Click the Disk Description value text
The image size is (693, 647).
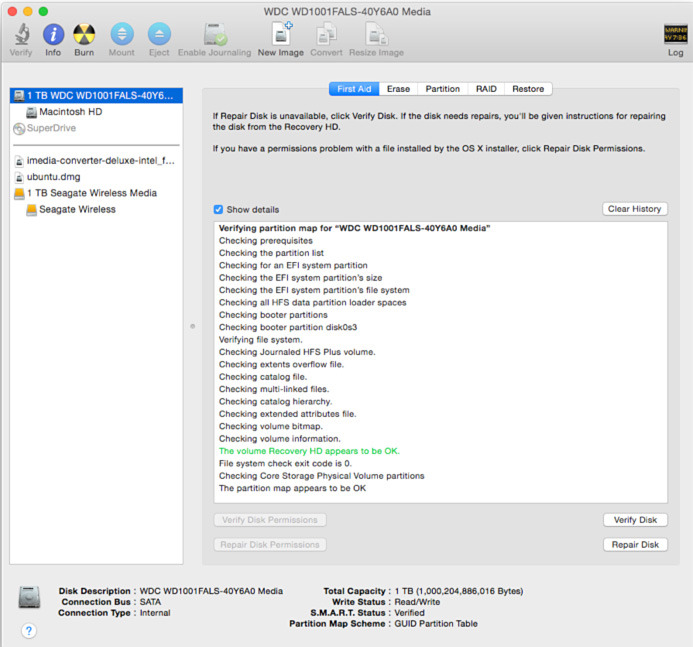211,591
